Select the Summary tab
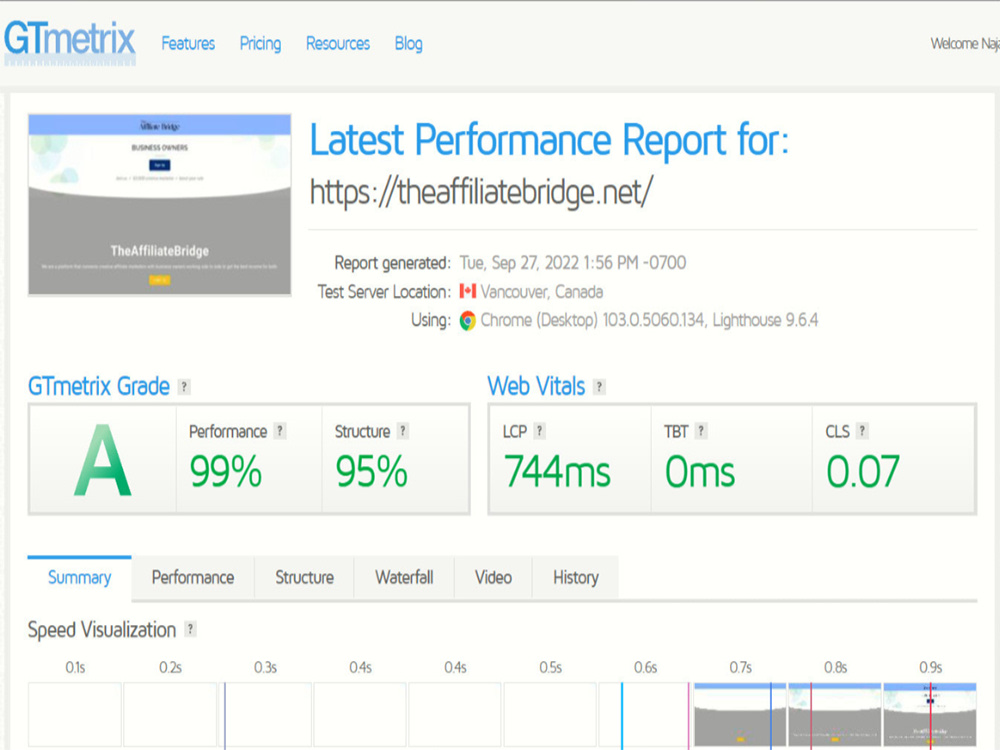Image resolution: width=1000 pixels, height=750 pixels. [80, 578]
